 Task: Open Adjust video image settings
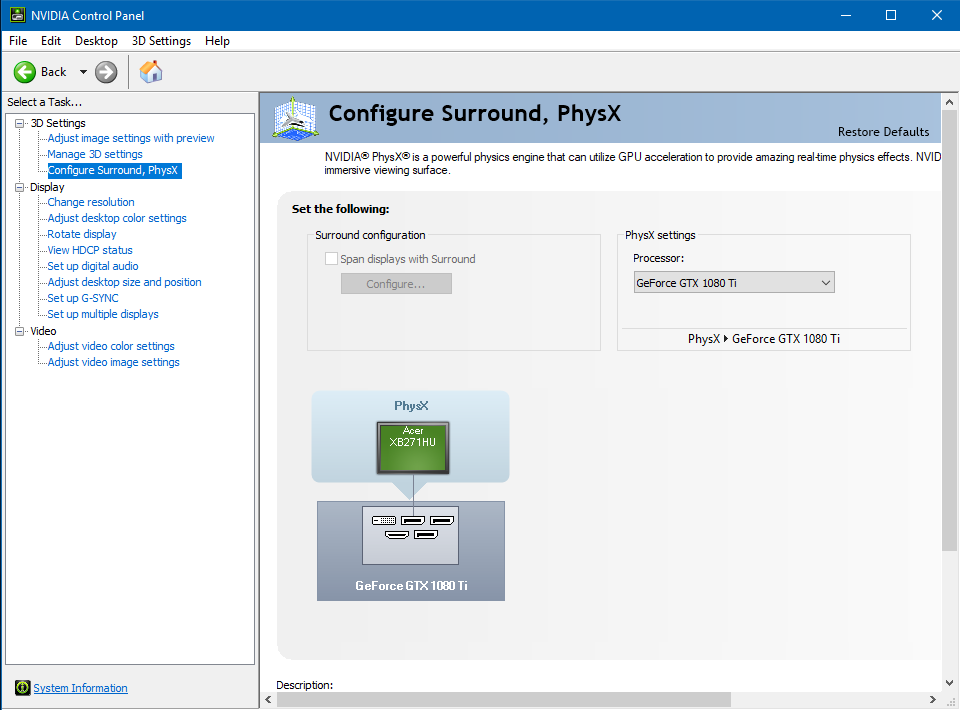(113, 362)
